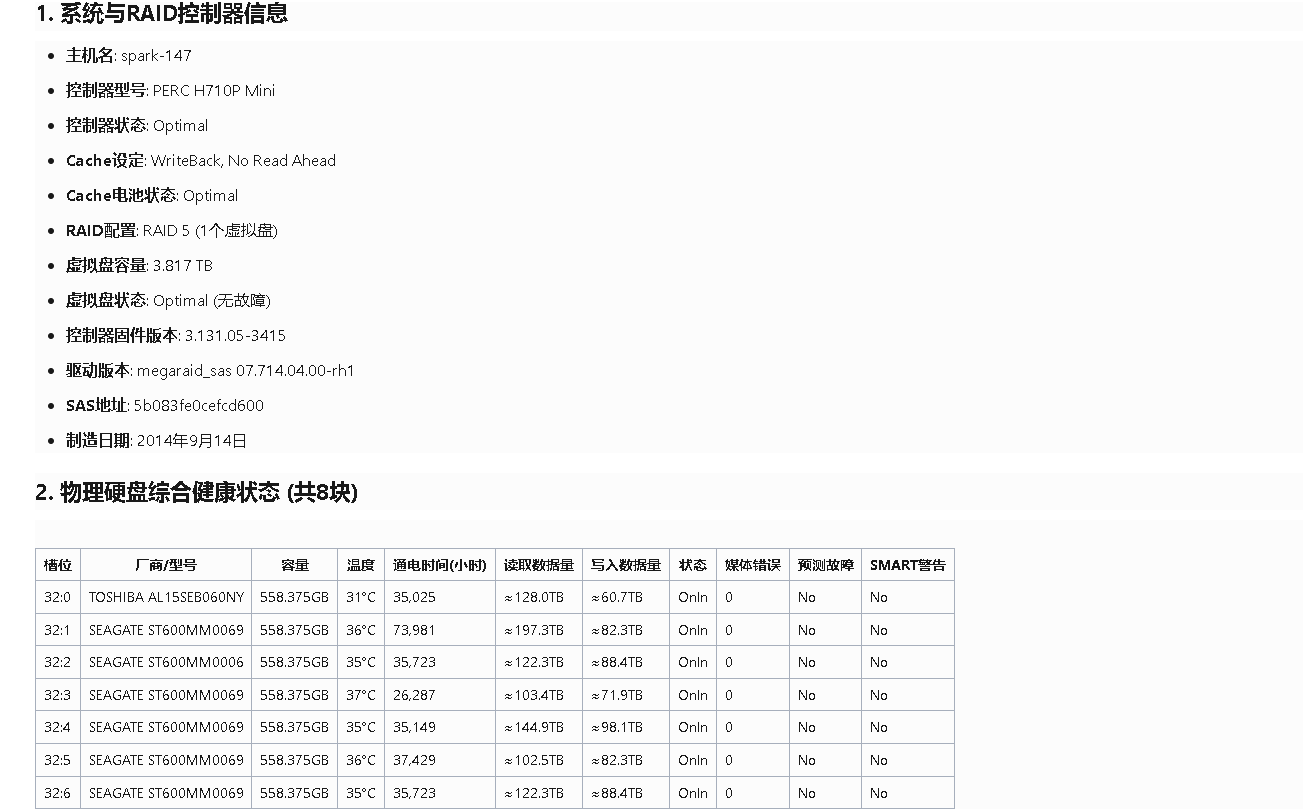Click the 读取数据量 column header
1303x809 pixels.
click(x=539, y=565)
